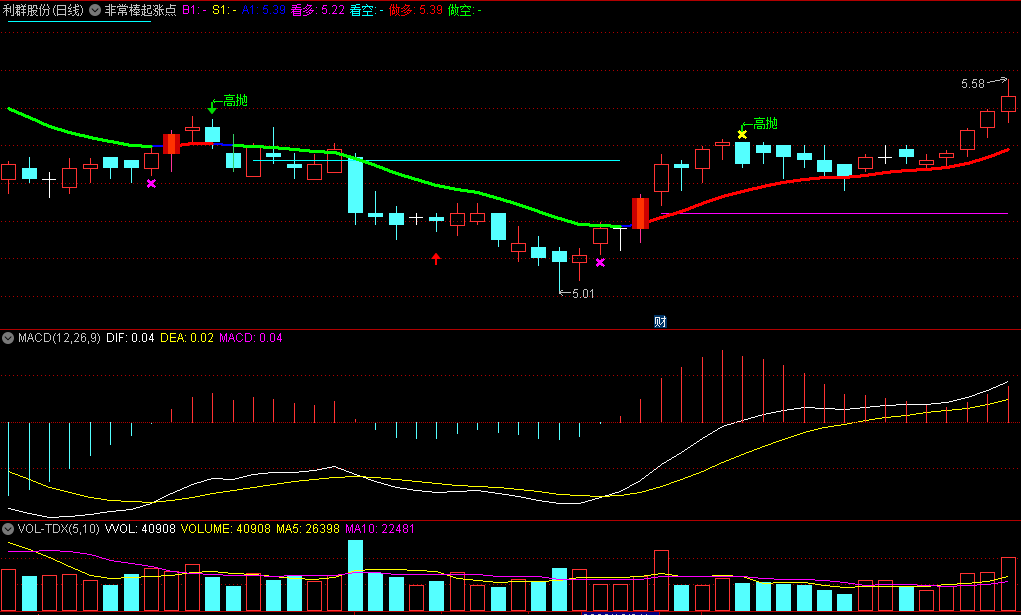
Task: Click the cyan horizontal price line
Action: (436, 160)
